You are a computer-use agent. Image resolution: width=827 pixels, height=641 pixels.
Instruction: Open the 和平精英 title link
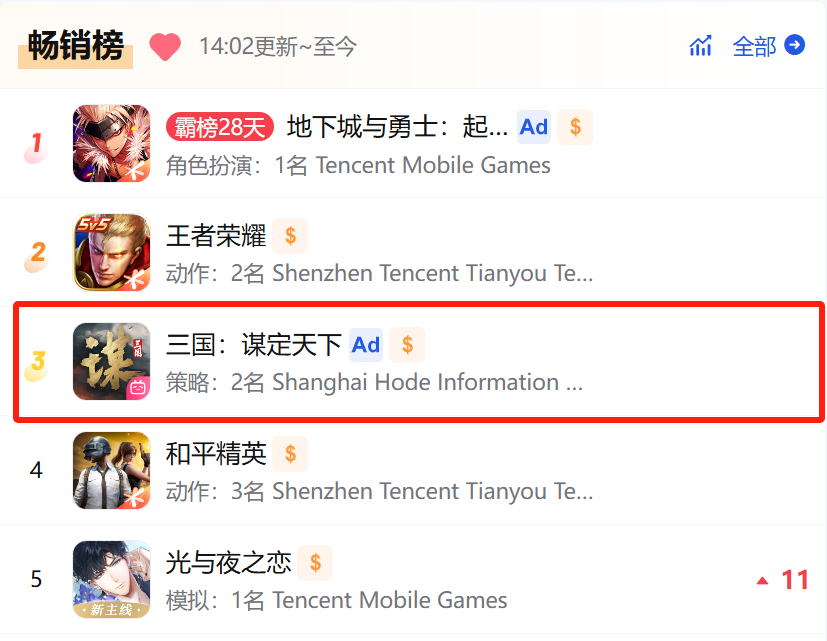pos(216,454)
